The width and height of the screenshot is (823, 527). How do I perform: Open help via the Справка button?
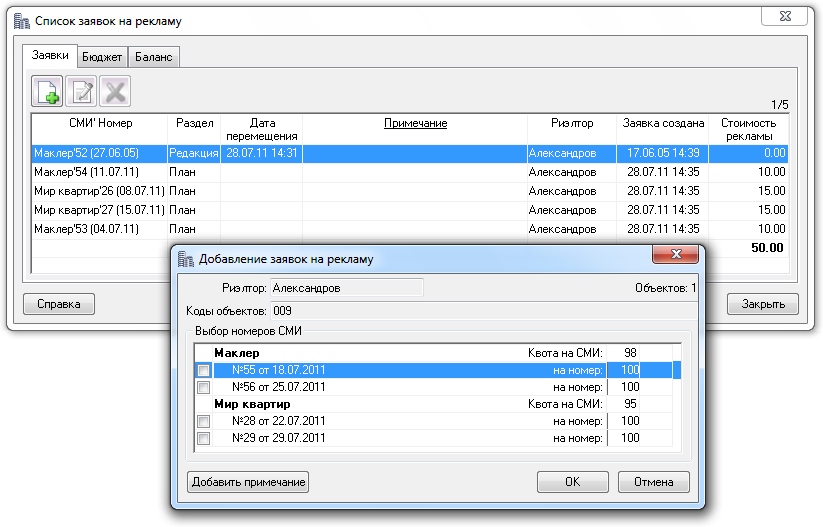click(x=58, y=304)
